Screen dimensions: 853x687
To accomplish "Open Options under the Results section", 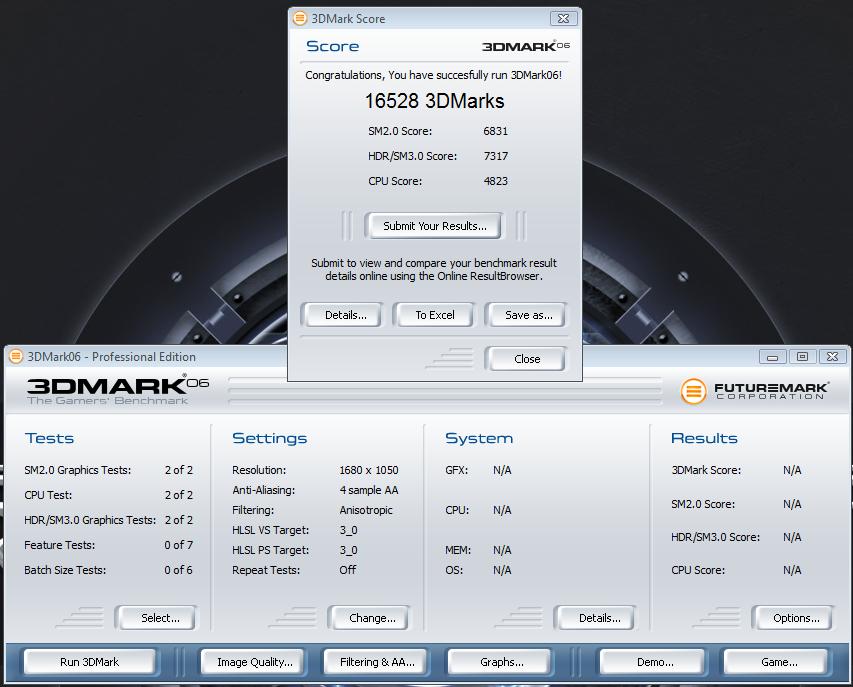I will pyautogui.click(x=796, y=618).
